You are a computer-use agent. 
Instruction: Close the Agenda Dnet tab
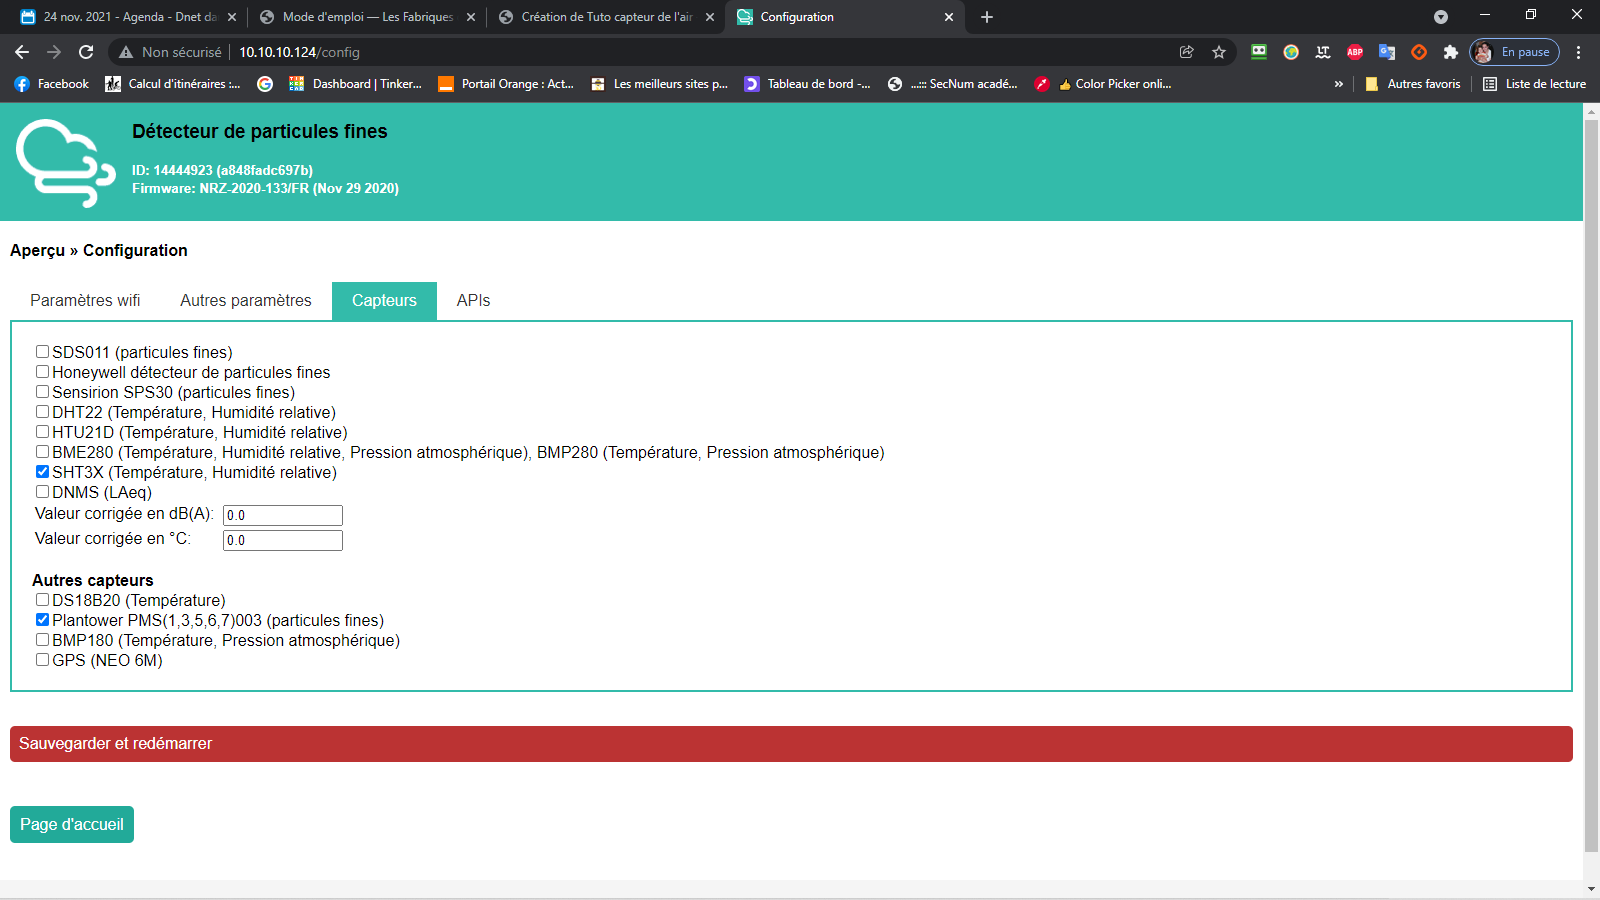coord(232,17)
